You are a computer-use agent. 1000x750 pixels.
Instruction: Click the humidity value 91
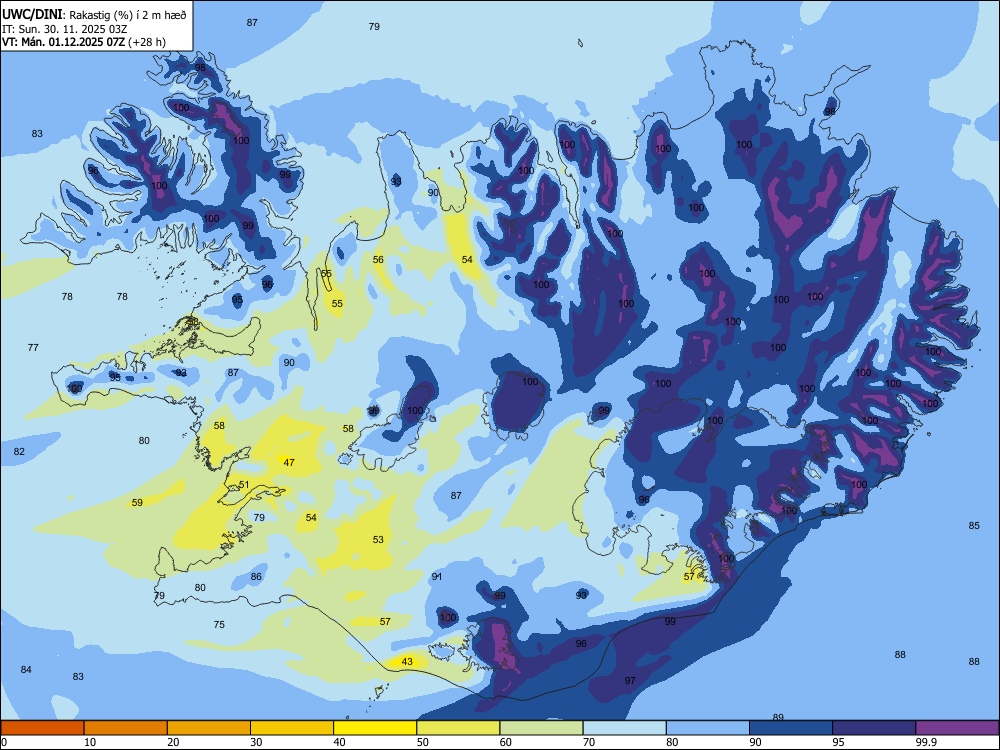pos(436,577)
